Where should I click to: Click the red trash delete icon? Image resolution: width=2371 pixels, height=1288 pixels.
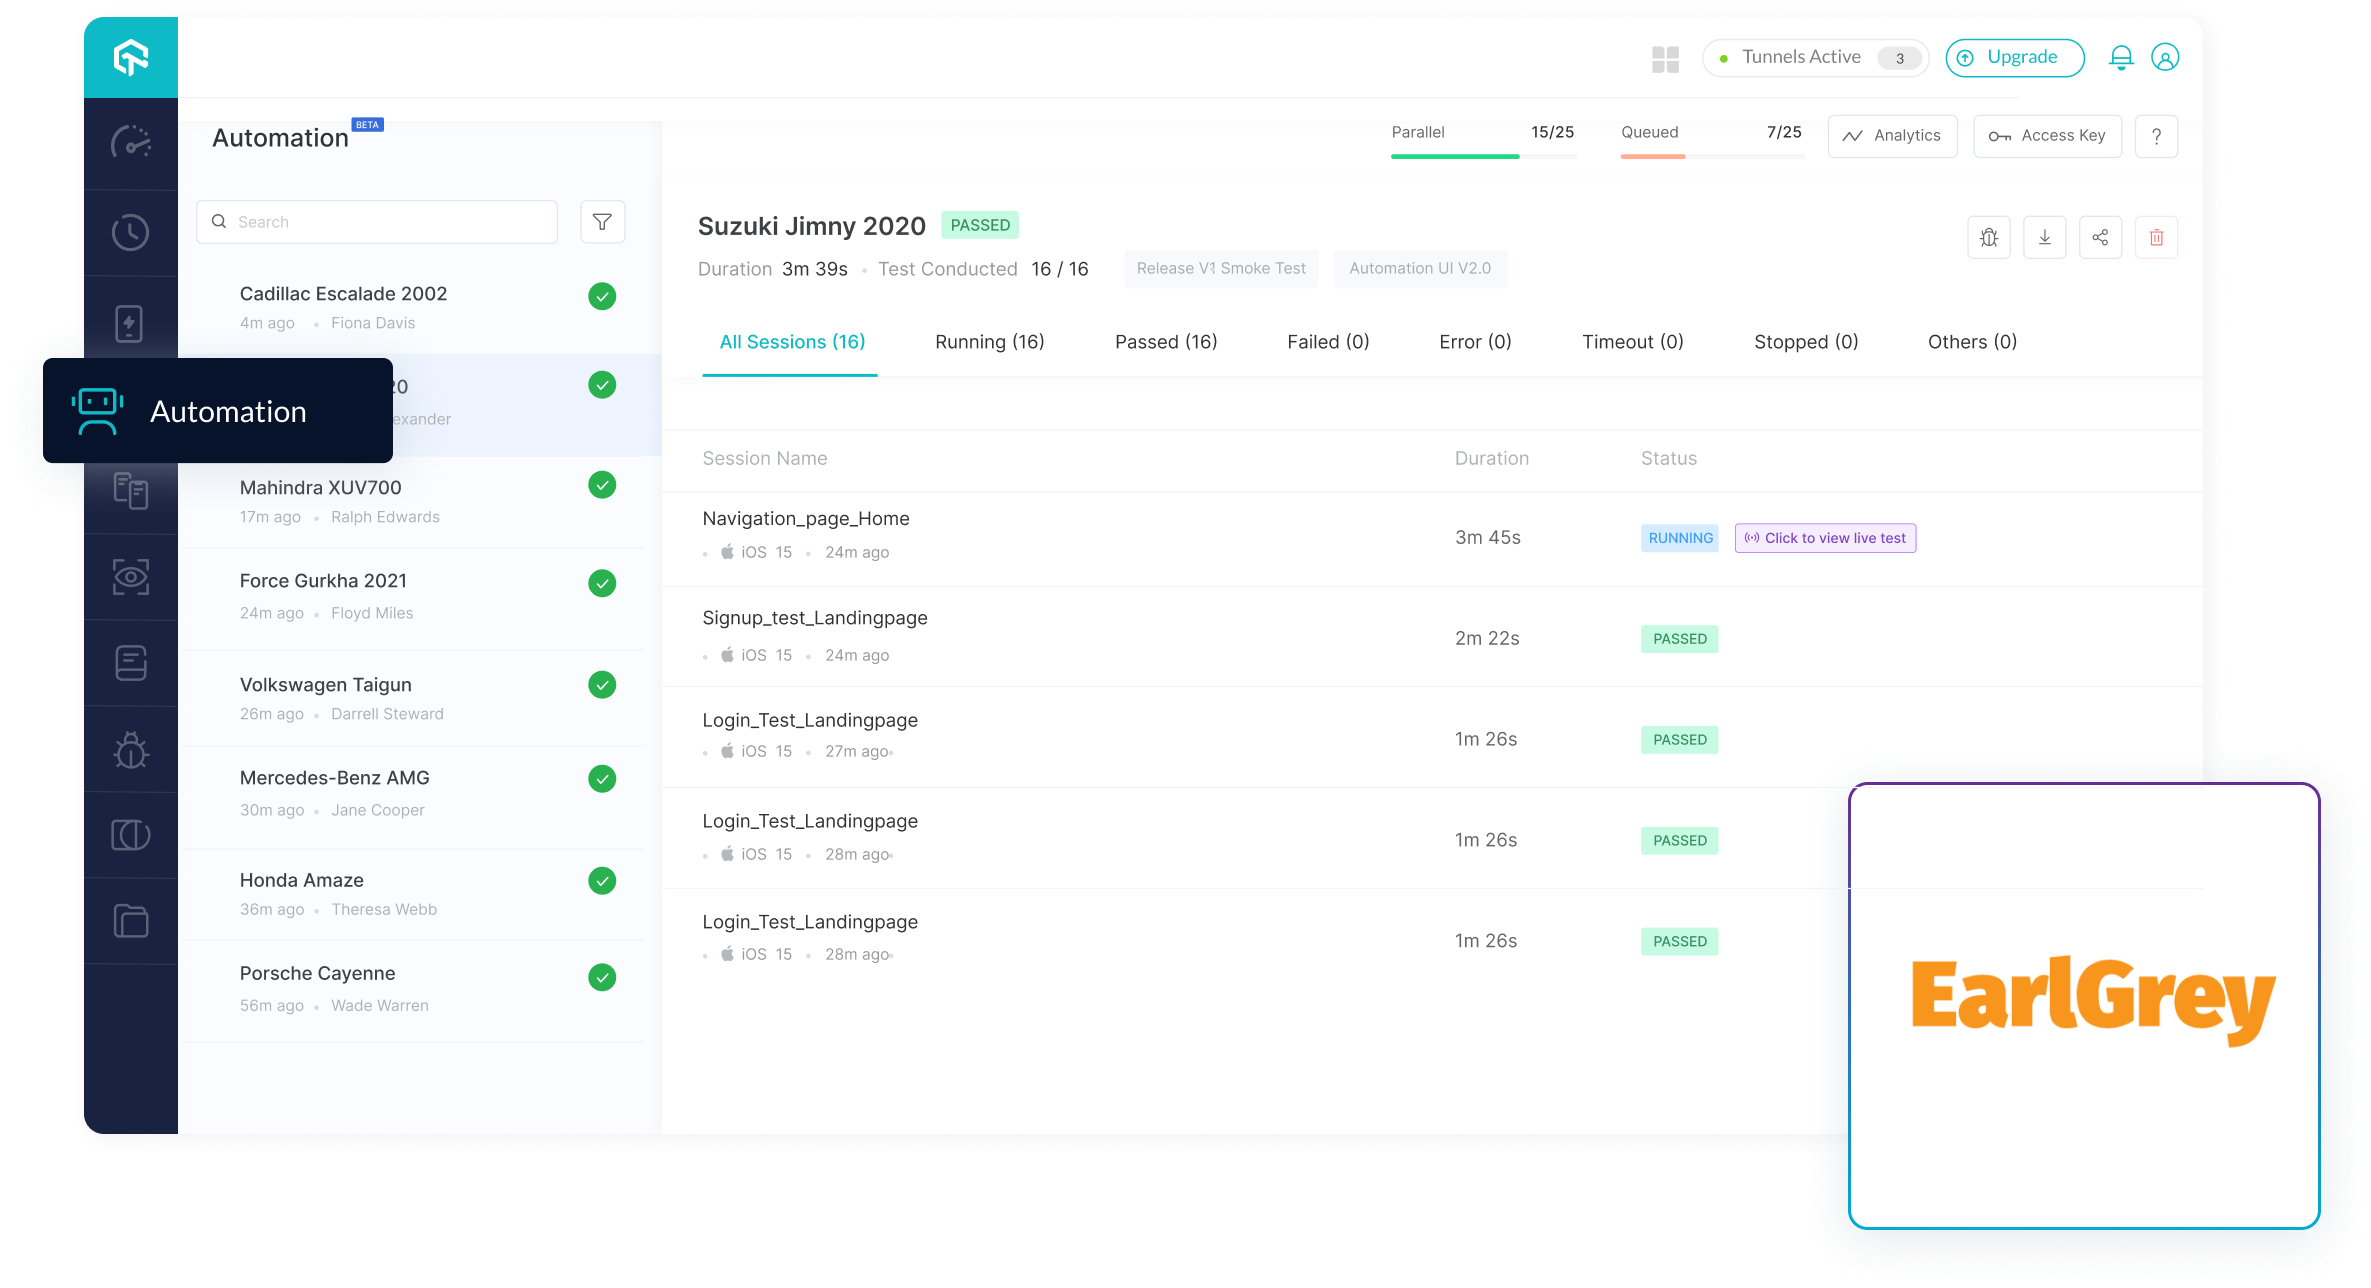2156,238
